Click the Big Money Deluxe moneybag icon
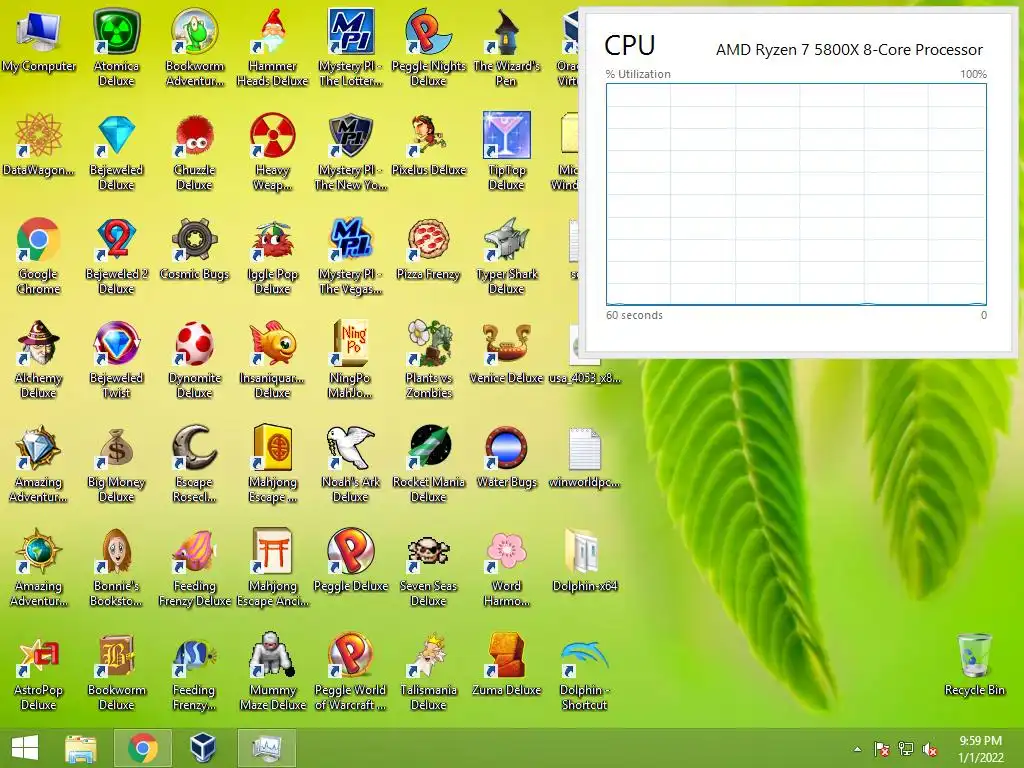The width and height of the screenshot is (1024, 768). [116, 448]
